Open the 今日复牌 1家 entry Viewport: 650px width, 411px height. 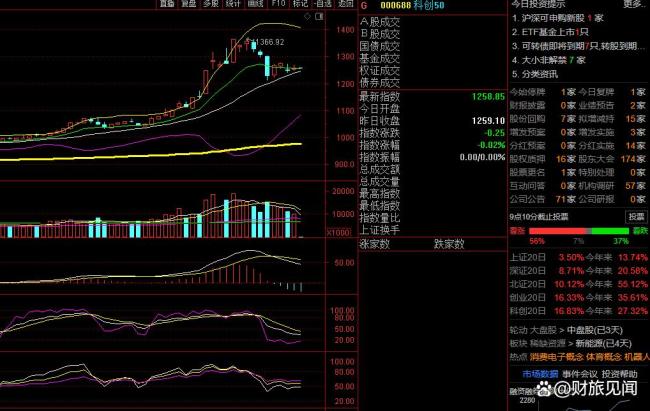[x=612, y=92]
